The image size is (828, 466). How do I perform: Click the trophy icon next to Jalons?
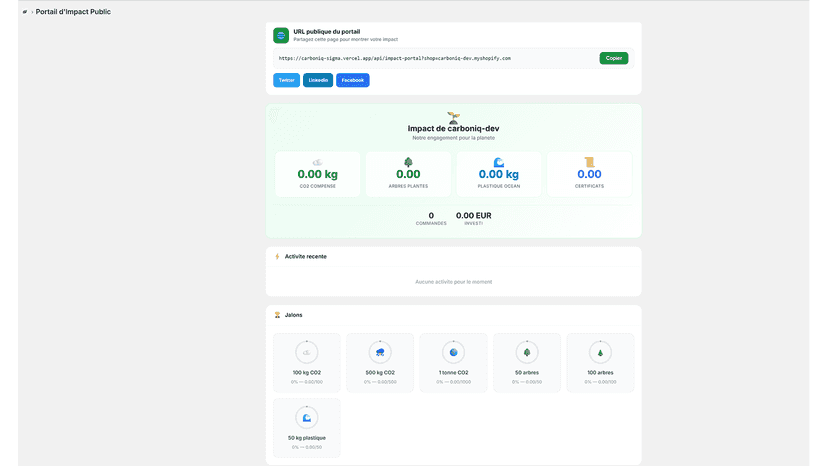tap(277, 315)
